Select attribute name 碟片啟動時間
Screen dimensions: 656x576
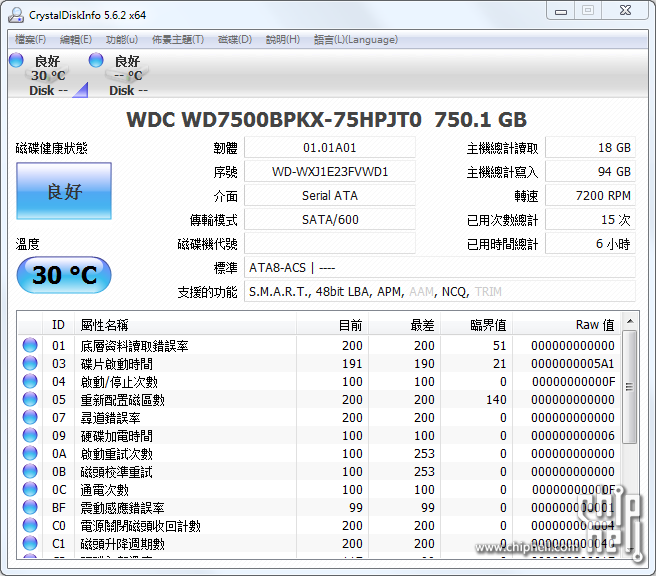click(x=117, y=364)
